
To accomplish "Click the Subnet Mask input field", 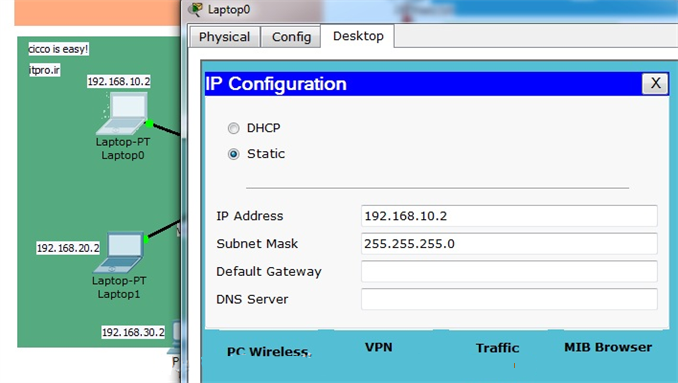I will pyautogui.click(x=509, y=244).
